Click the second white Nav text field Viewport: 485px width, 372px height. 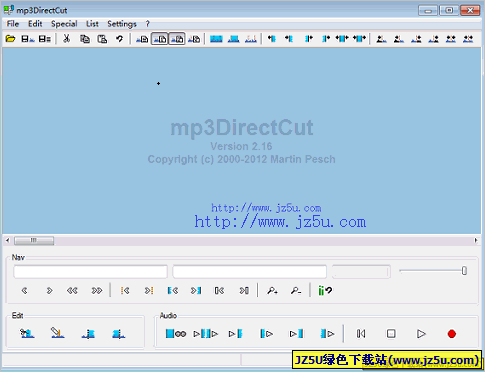(x=249, y=272)
